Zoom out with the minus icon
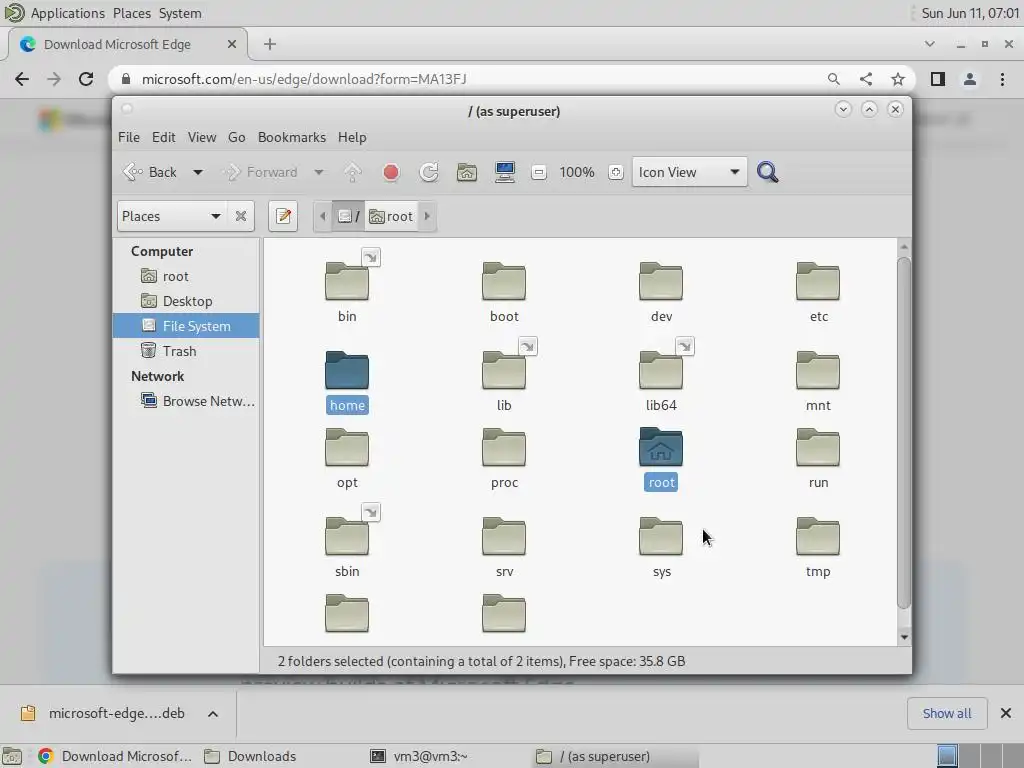This screenshot has width=1024, height=768. pos(539,172)
